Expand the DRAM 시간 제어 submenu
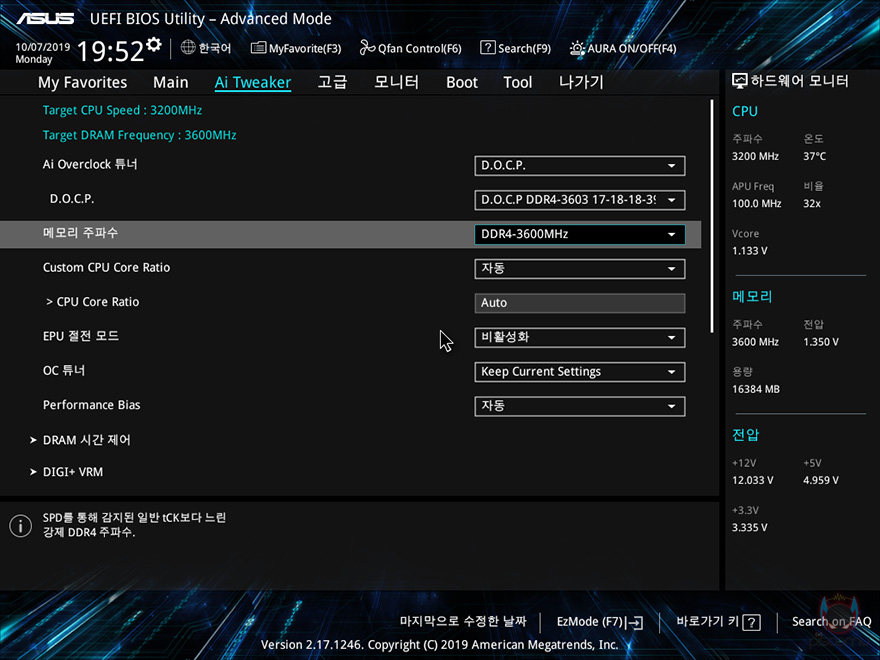Screen dimensions: 880x660 [80, 440]
